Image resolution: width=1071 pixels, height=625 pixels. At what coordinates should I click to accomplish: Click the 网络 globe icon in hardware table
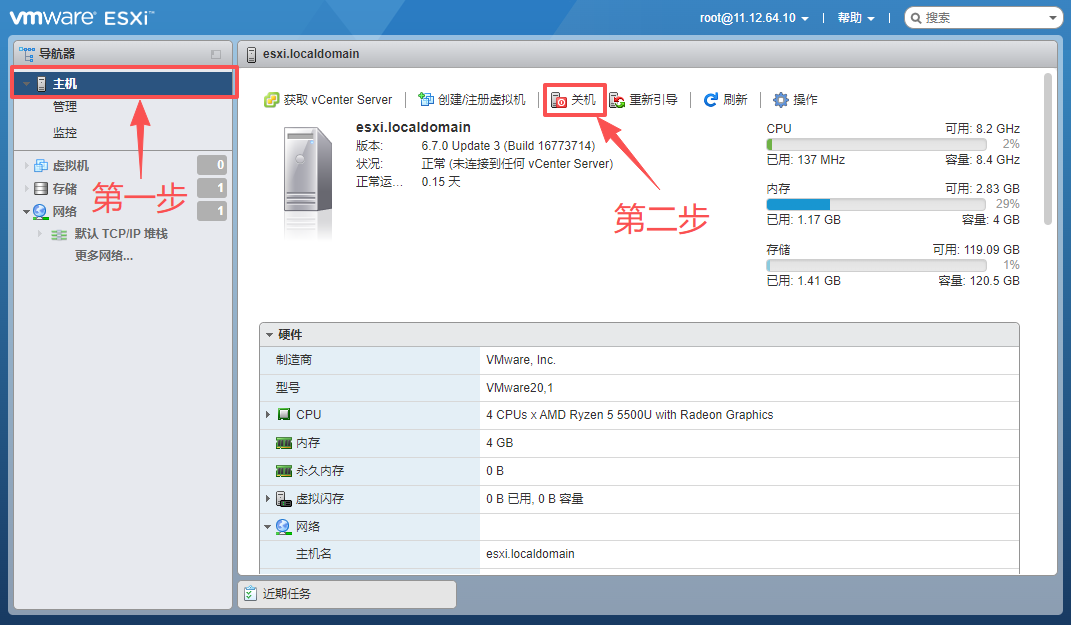point(283,527)
